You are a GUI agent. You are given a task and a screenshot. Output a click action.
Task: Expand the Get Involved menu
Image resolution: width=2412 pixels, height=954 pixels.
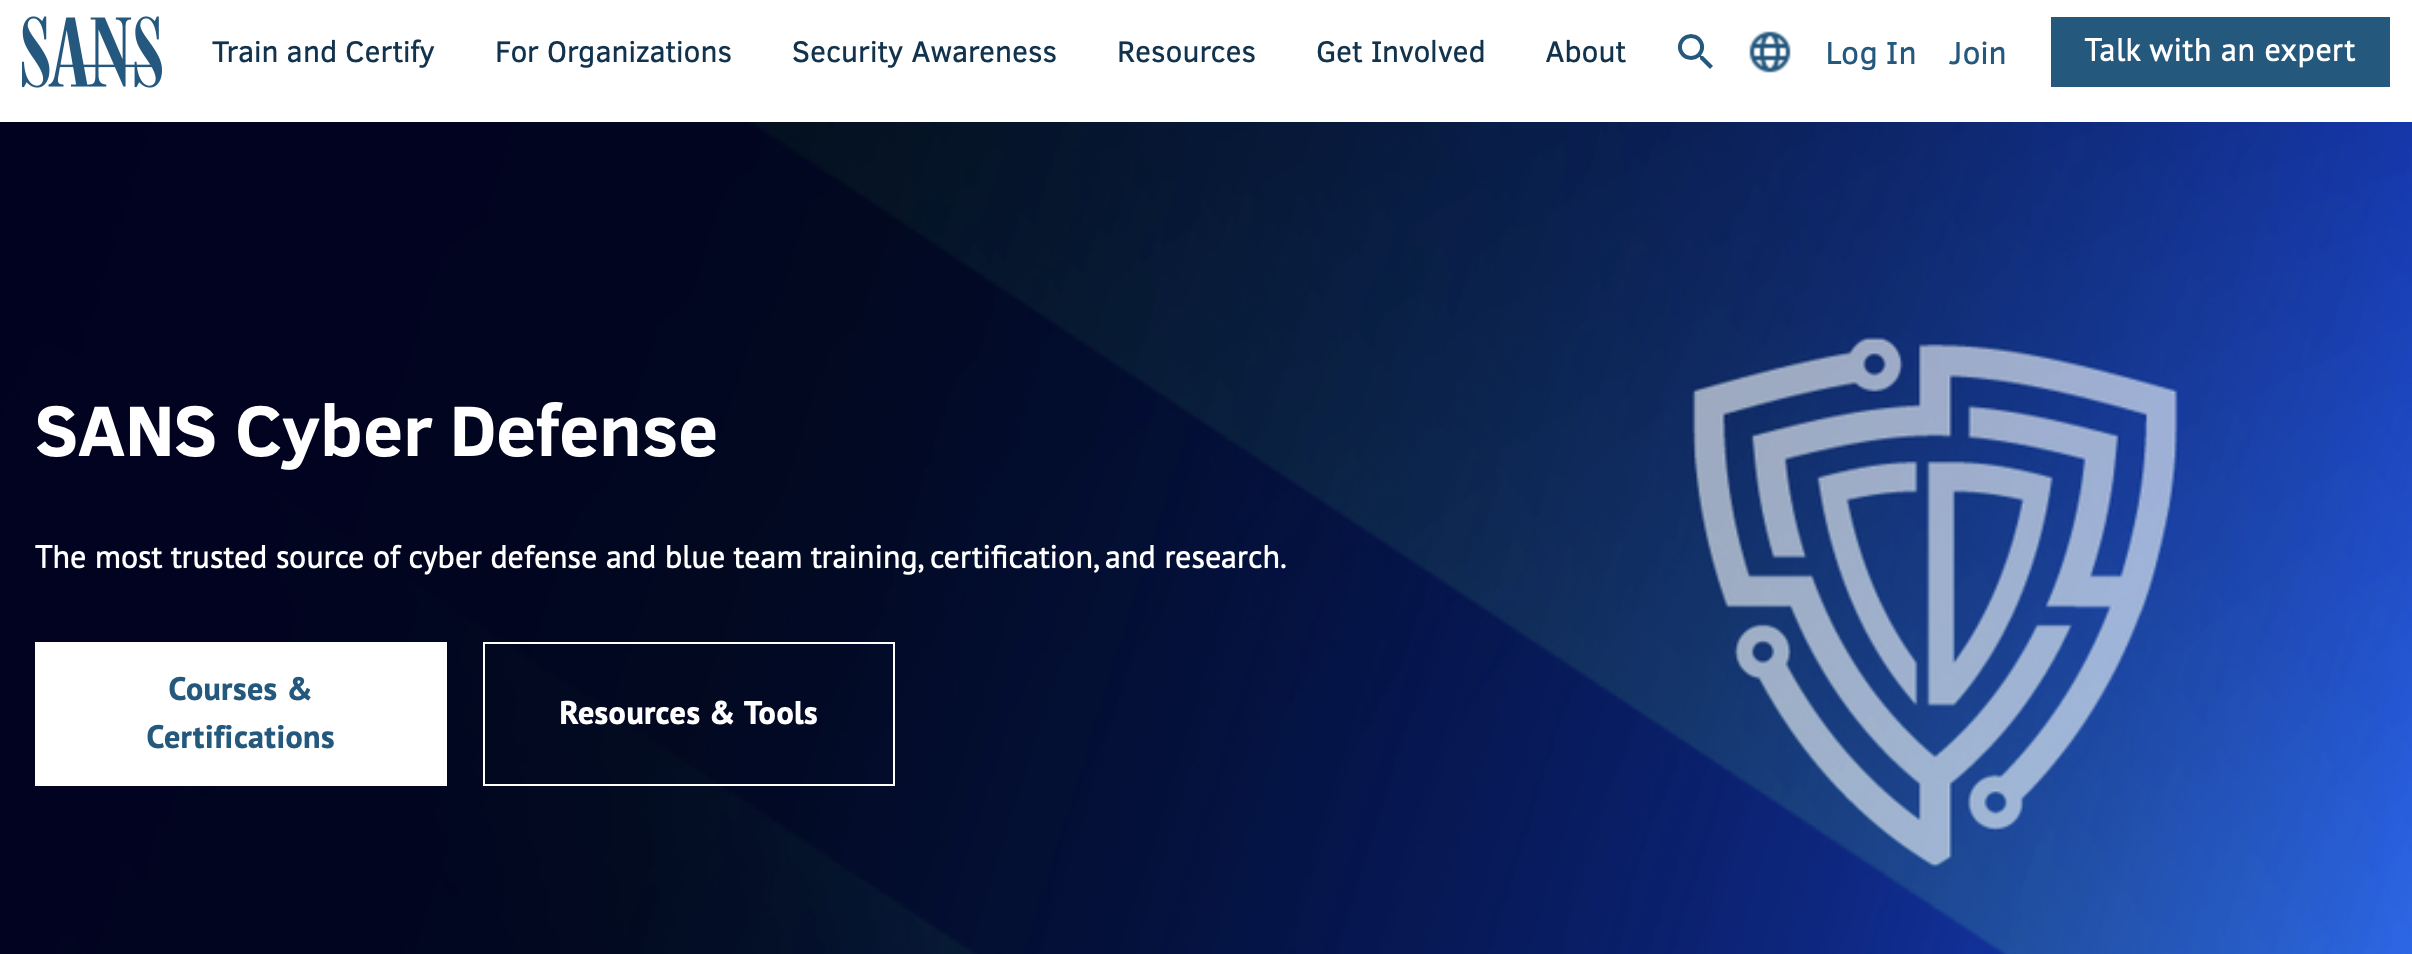click(1400, 52)
